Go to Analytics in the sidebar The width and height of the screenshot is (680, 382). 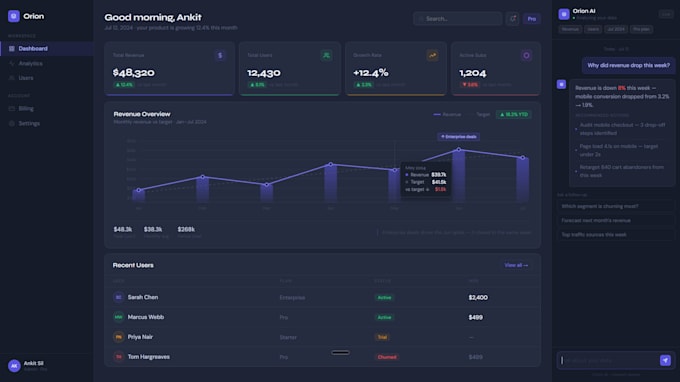pyautogui.click(x=30, y=63)
